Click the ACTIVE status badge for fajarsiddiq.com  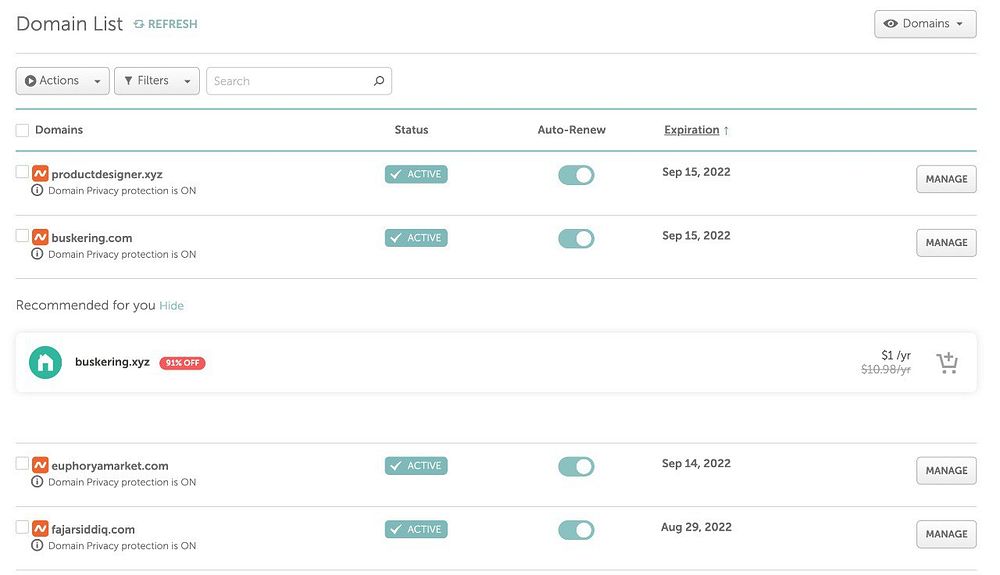coord(416,530)
